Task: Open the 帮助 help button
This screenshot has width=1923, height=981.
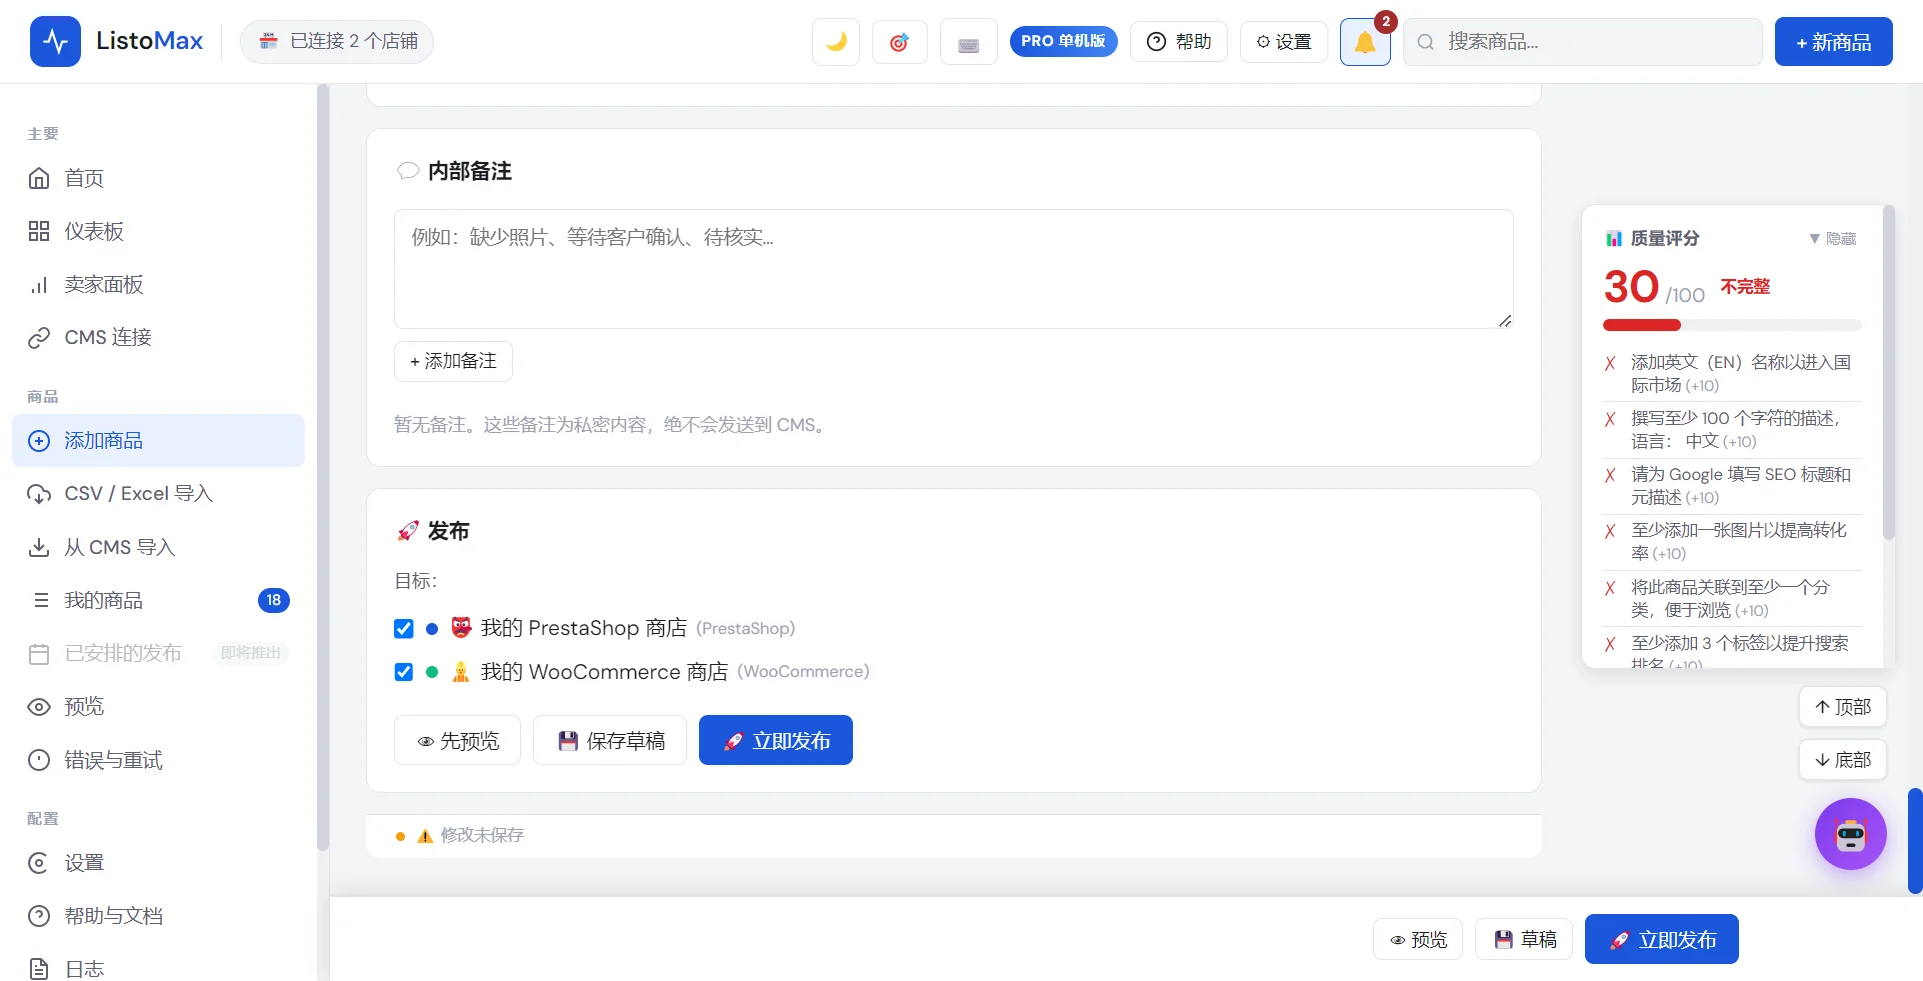Action: point(1179,41)
